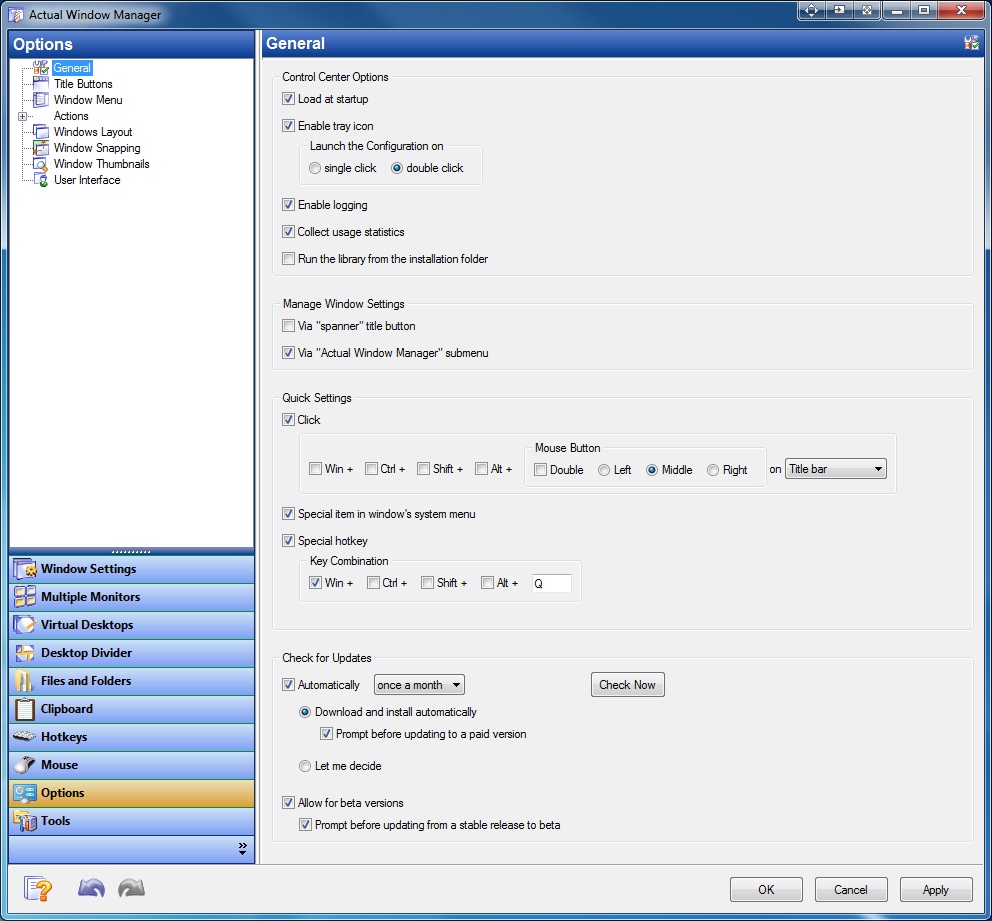Click the Cancel button
The image size is (992, 921).
click(851, 889)
